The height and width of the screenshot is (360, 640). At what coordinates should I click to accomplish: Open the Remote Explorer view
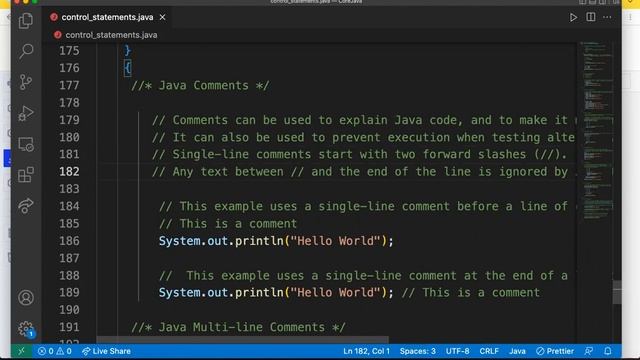click(x=26, y=144)
